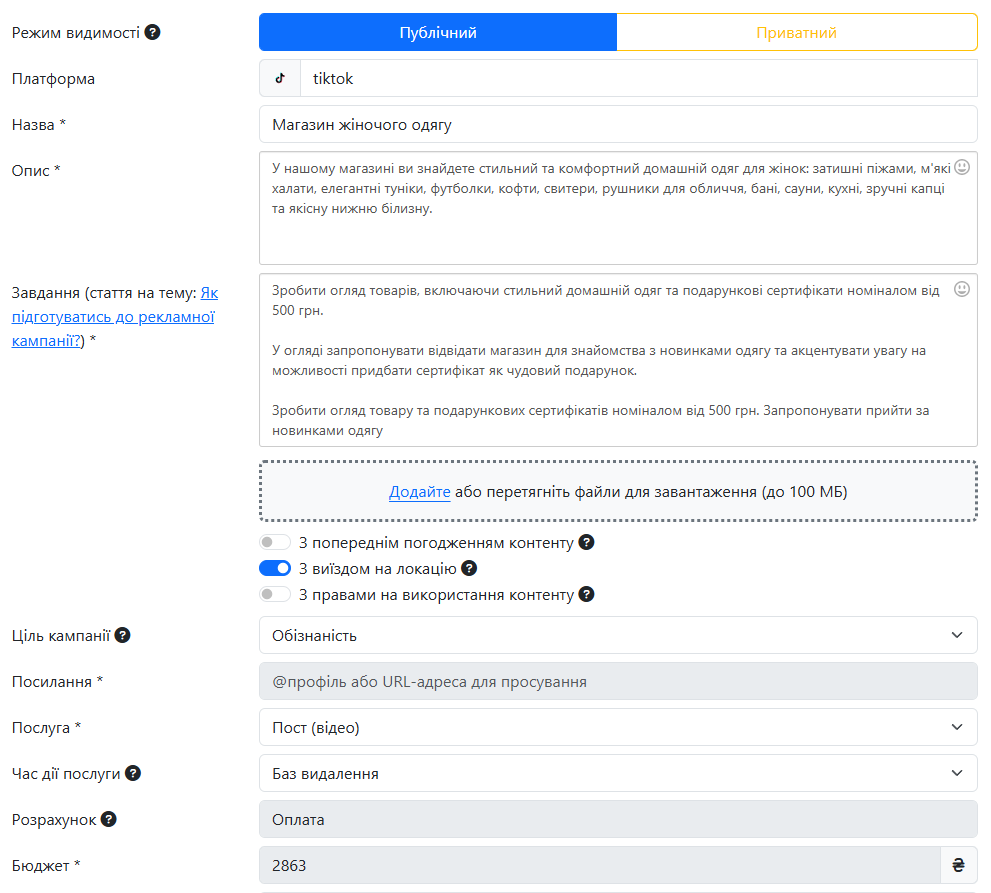Open emoji picker in Завдання field

pos(962,289)
